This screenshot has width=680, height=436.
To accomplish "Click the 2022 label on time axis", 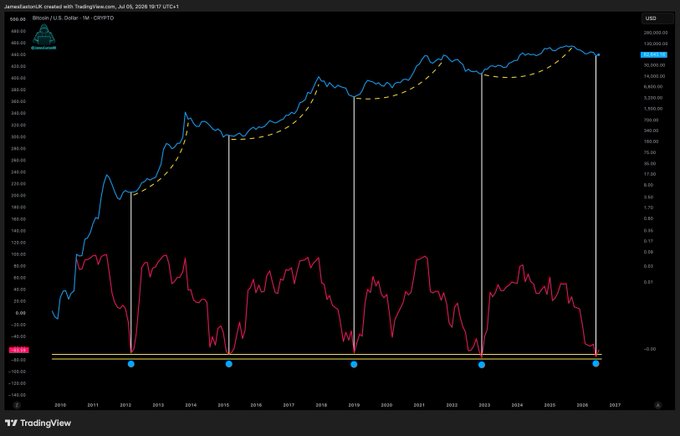I will click(x=452, y=405).
